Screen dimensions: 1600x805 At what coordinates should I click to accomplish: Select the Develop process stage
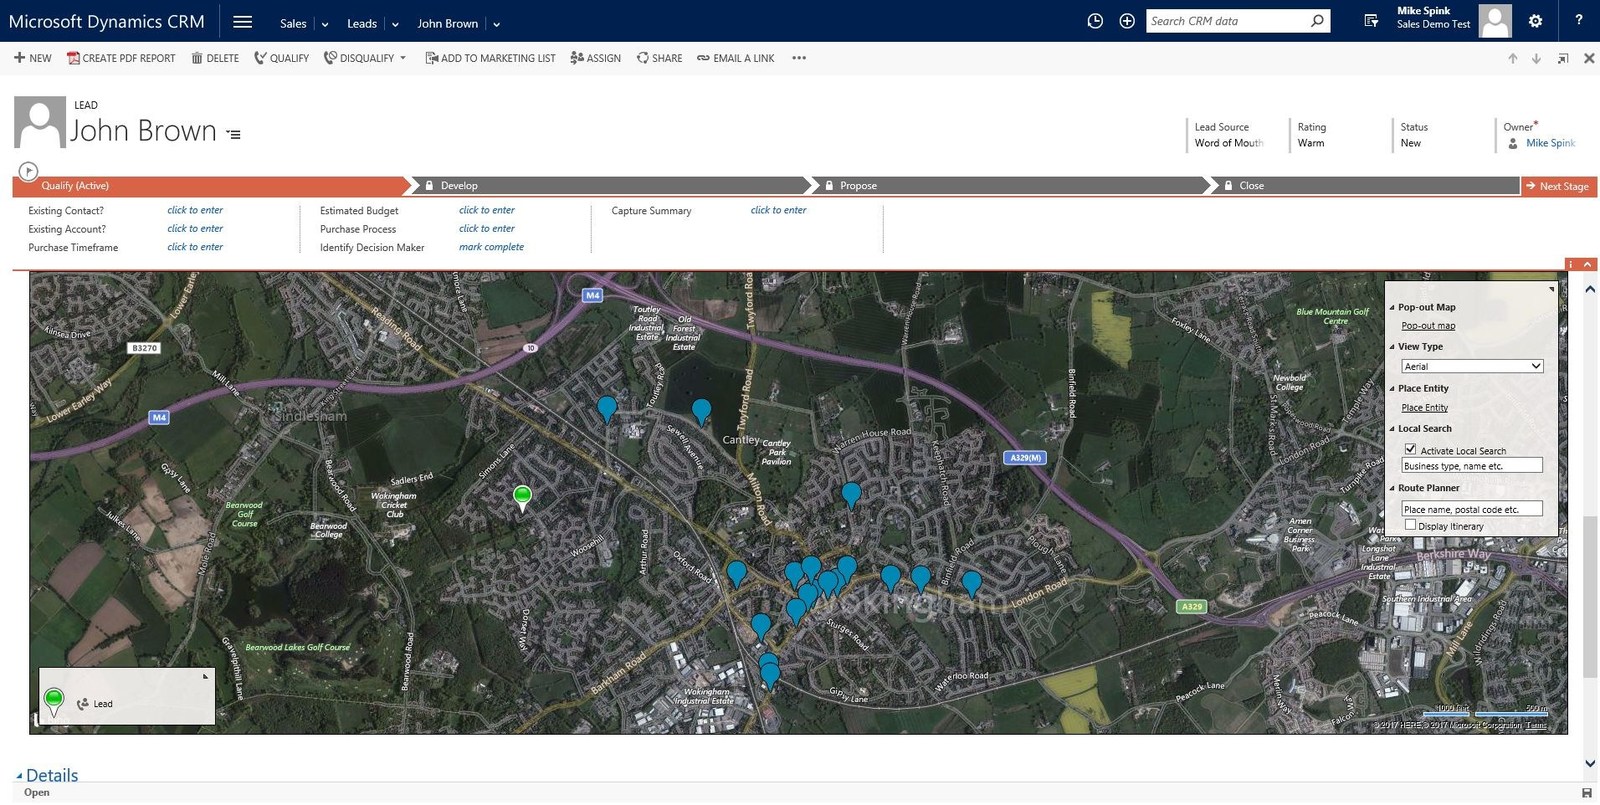pyautogui.click(x=611, y=185)
